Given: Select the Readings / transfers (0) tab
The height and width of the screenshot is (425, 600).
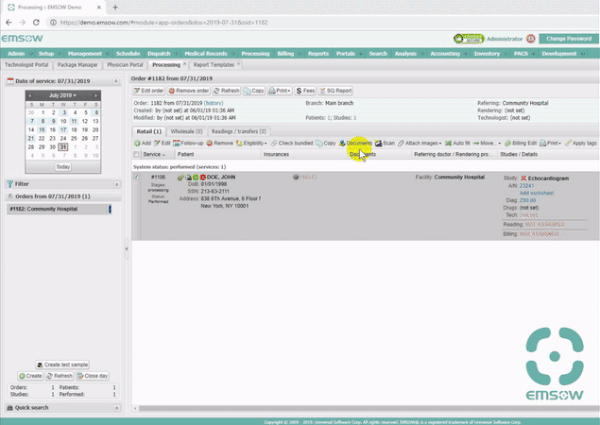Looking at the screenshot, I should [x=238, y=131].
